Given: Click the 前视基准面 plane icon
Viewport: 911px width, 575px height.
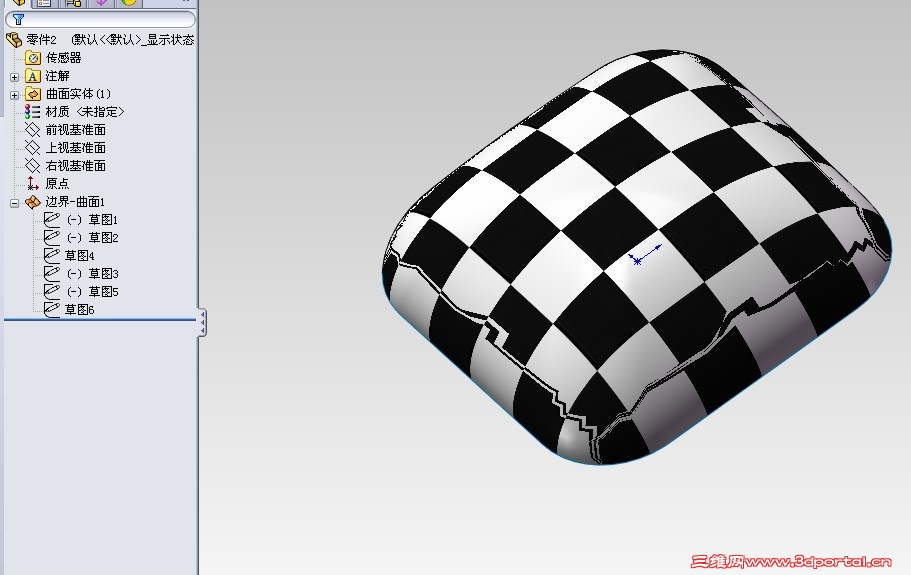Looking at the screenshot, I should tap(33, 130).
